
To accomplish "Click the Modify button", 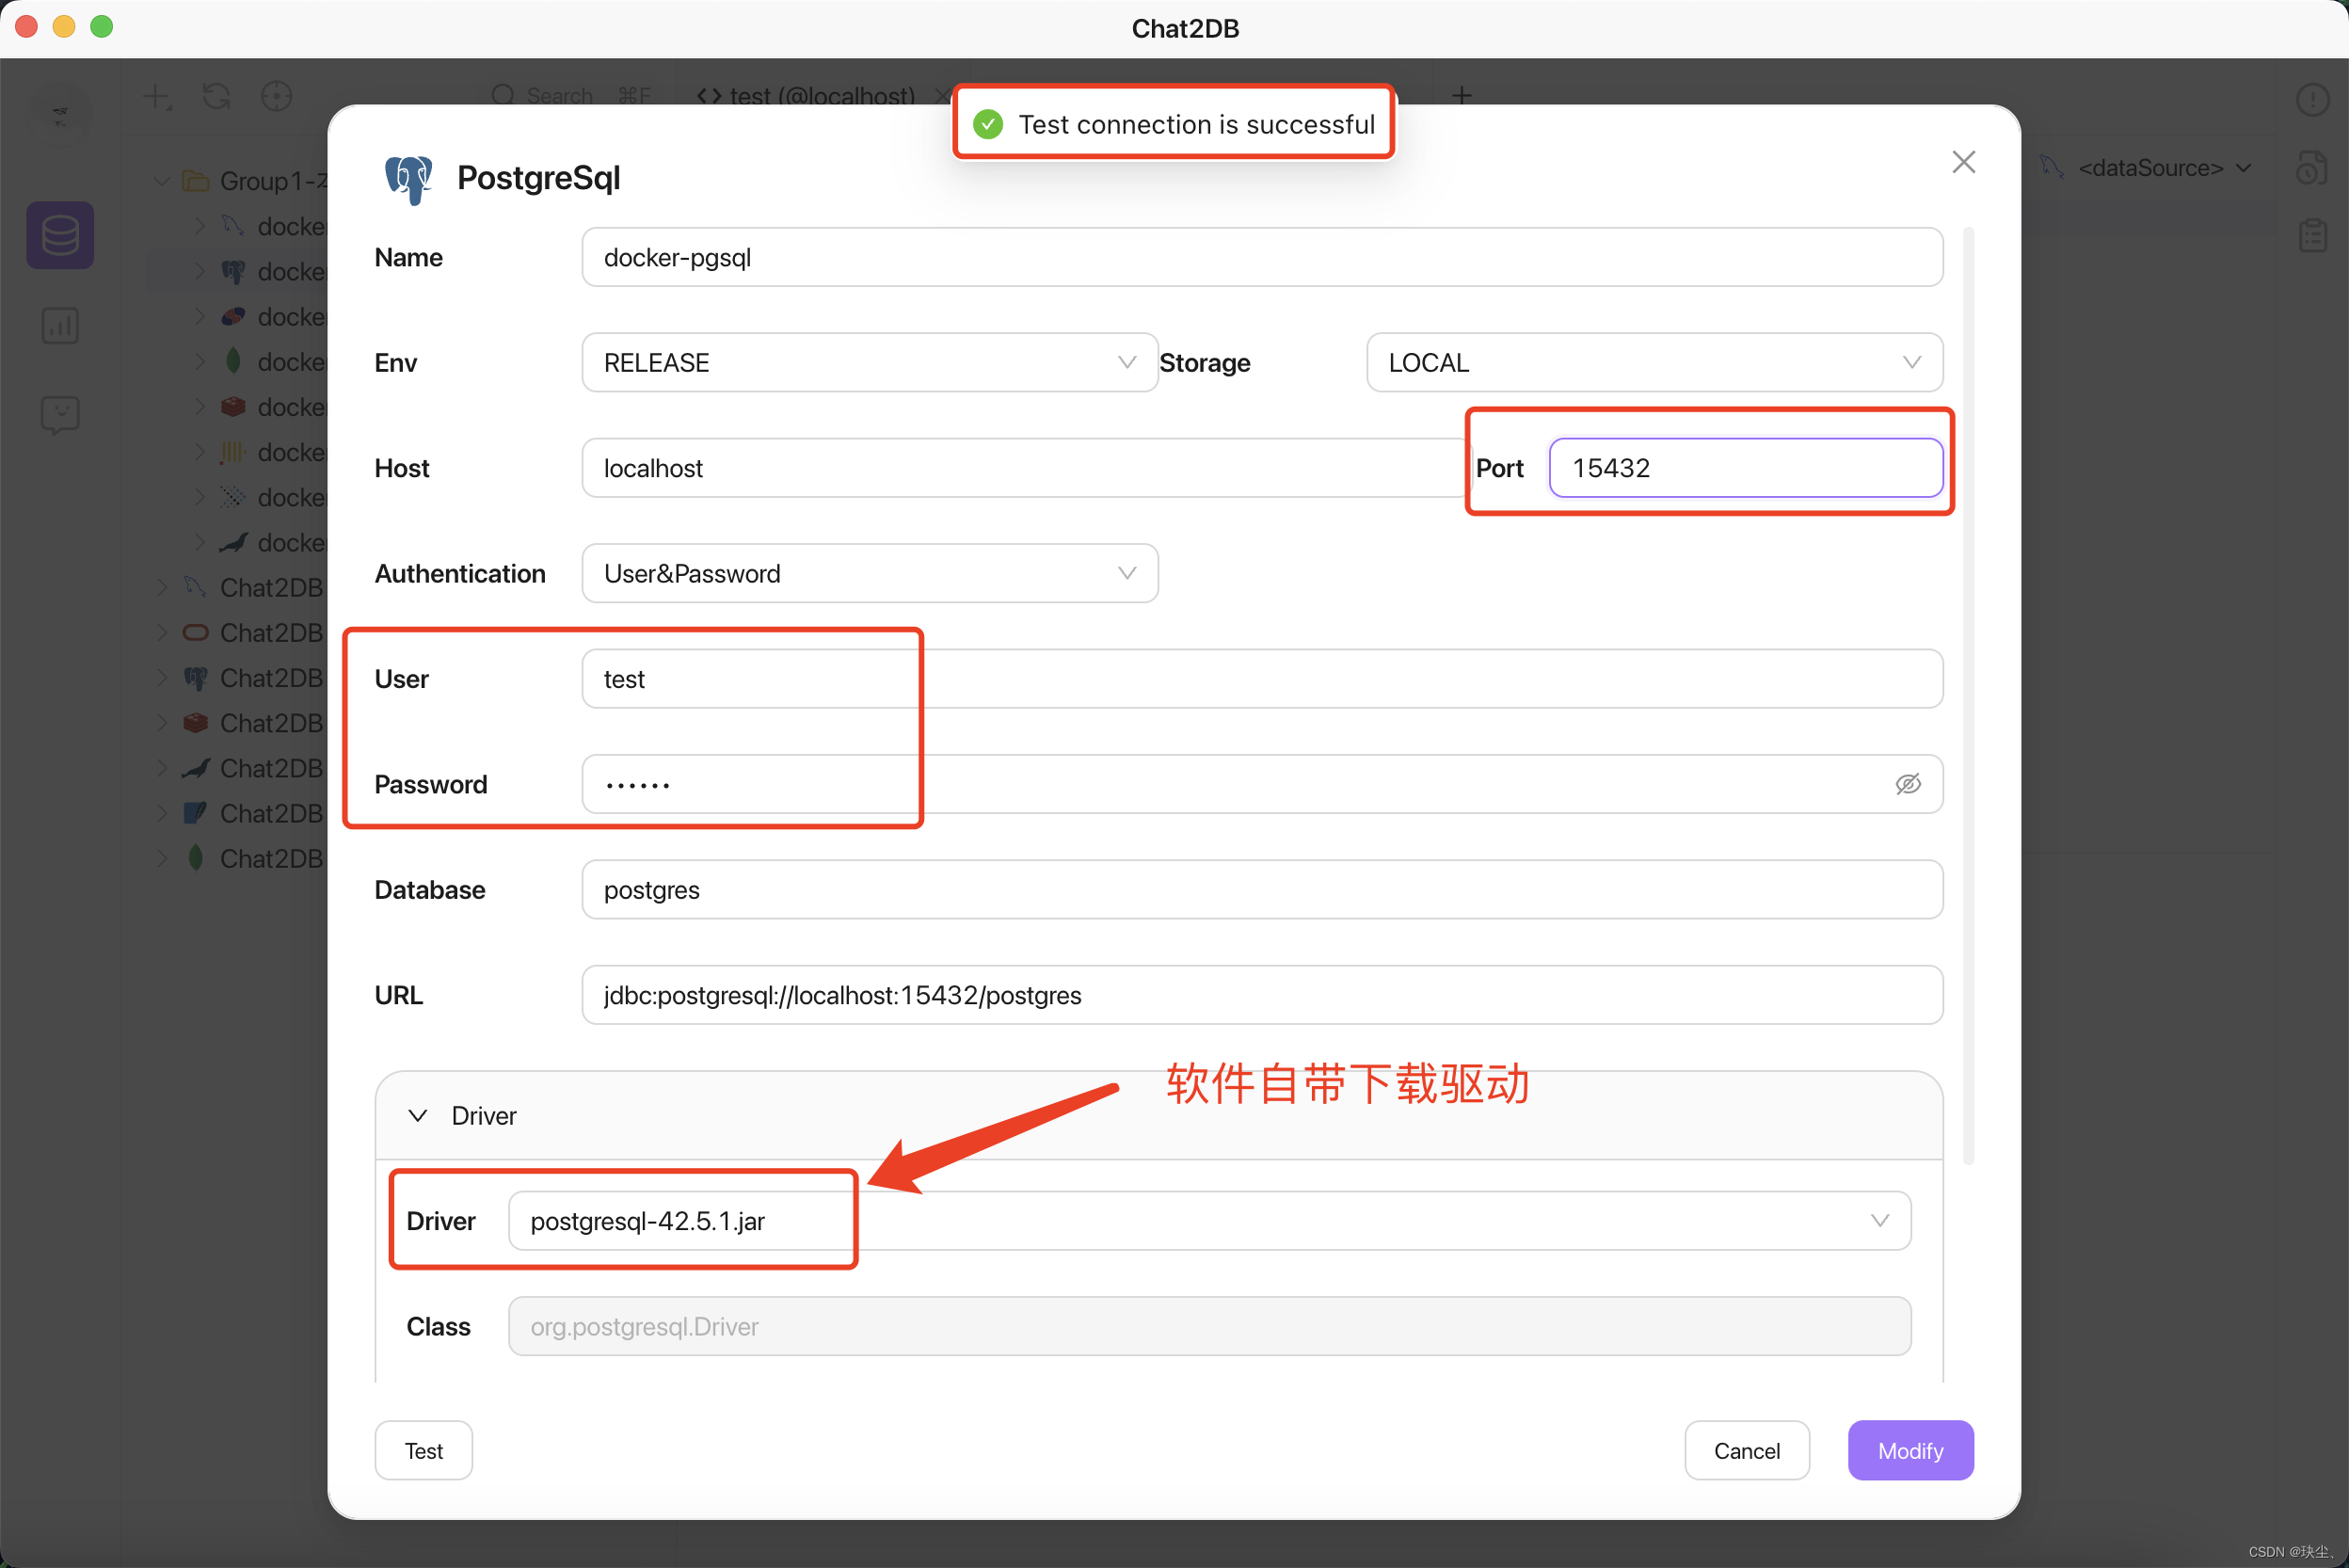I will [1910, 1450].
